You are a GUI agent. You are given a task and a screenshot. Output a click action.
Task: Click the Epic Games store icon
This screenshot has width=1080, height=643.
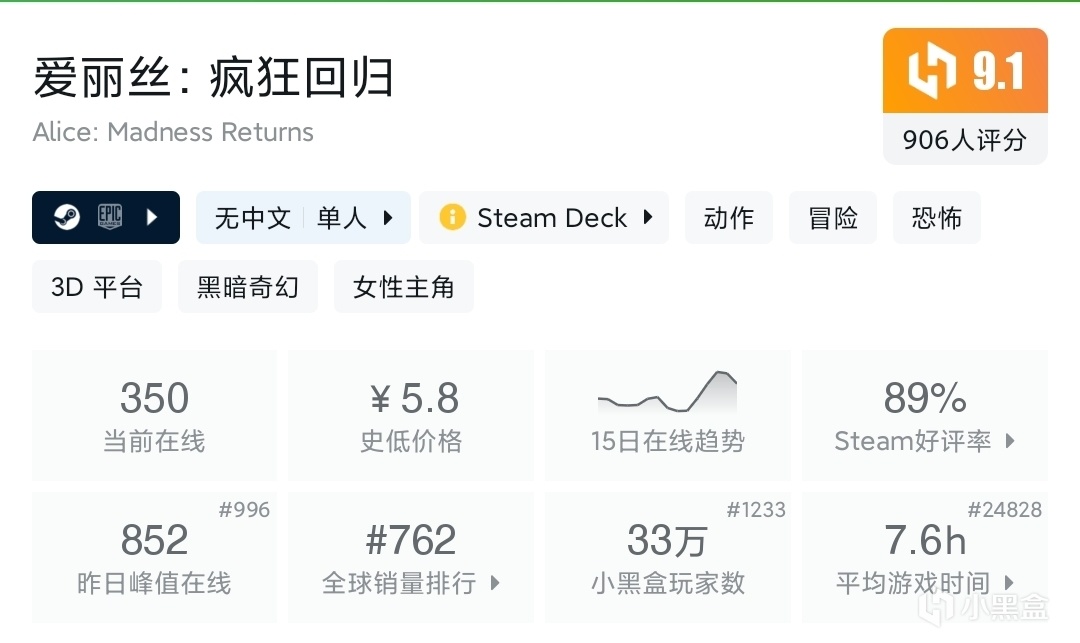click(109, 217)
